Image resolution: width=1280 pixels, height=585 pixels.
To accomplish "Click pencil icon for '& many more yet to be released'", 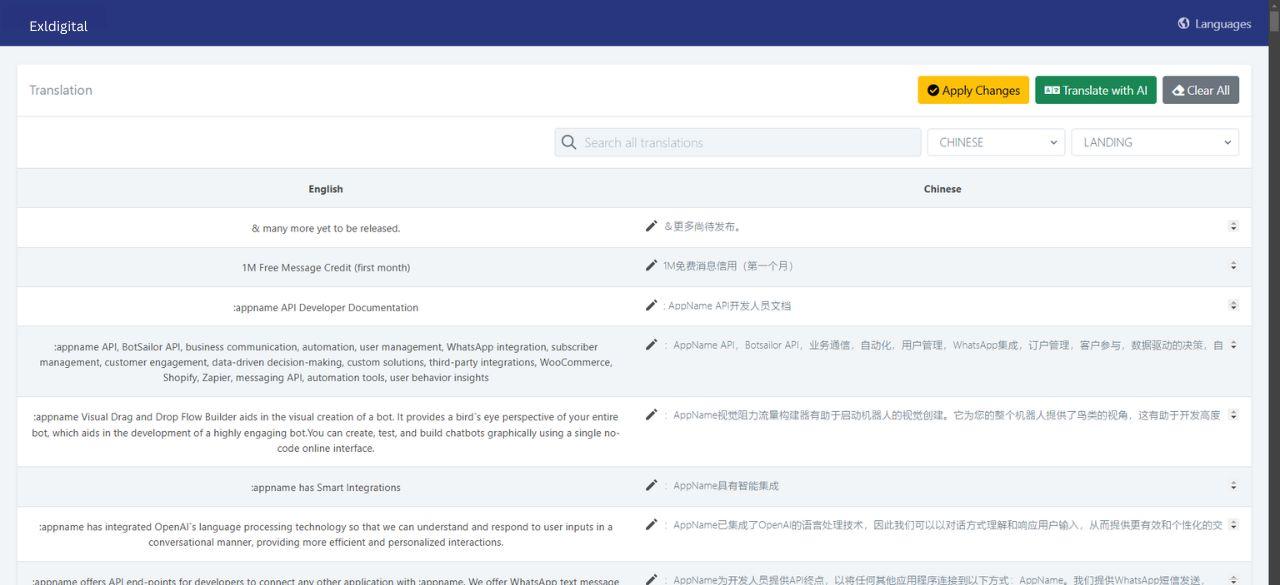I will pos(651,226).
